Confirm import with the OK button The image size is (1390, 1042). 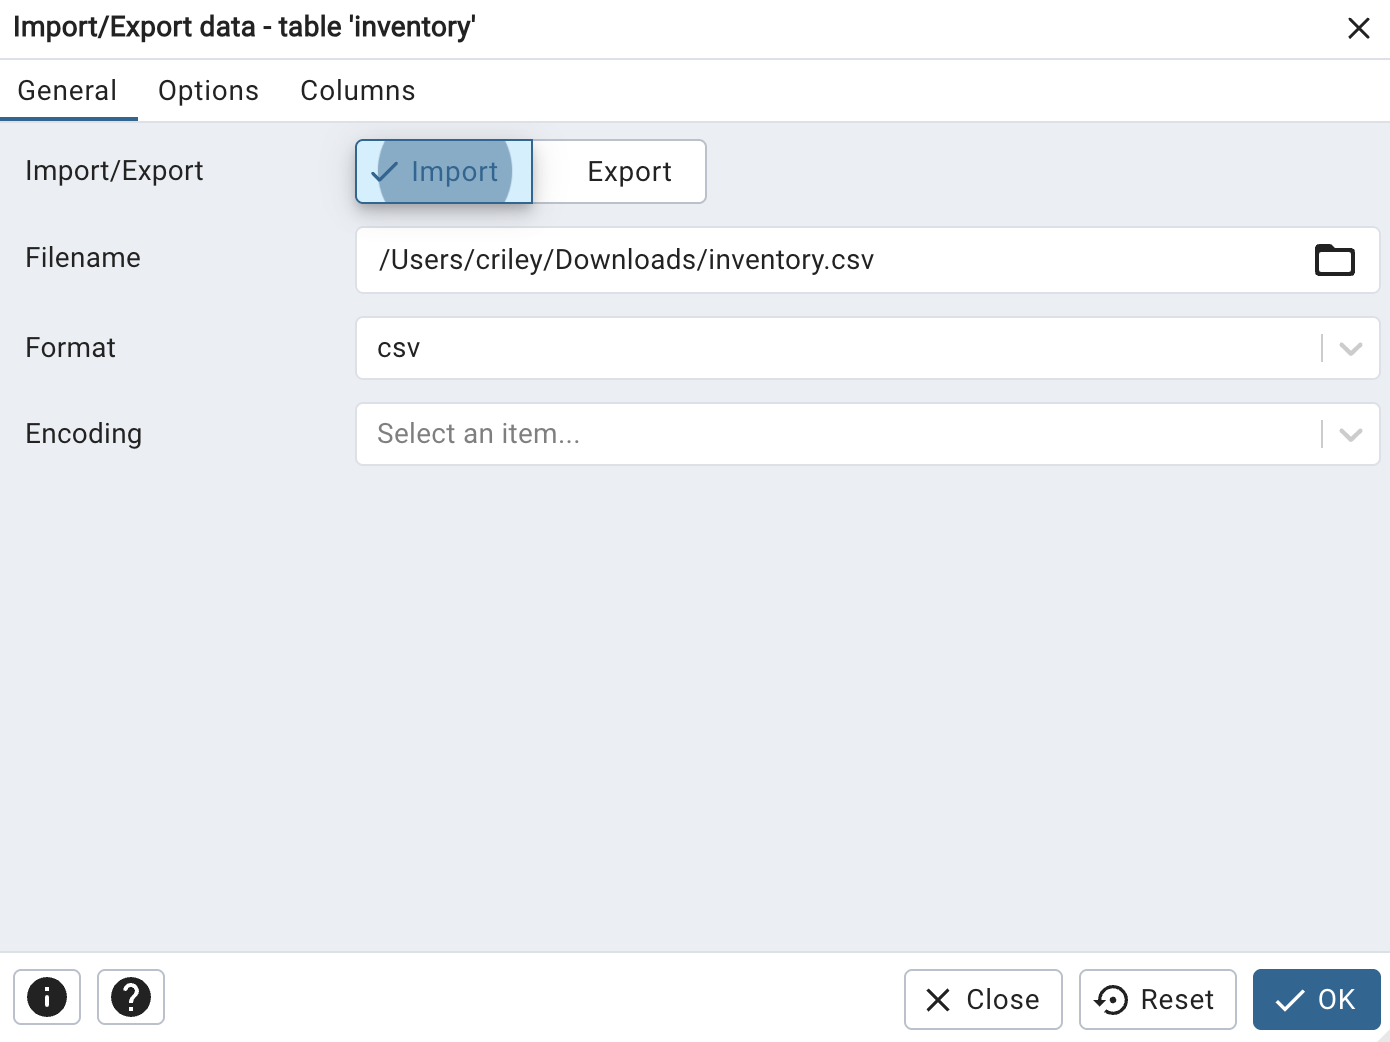click(x=1317, y=999)
